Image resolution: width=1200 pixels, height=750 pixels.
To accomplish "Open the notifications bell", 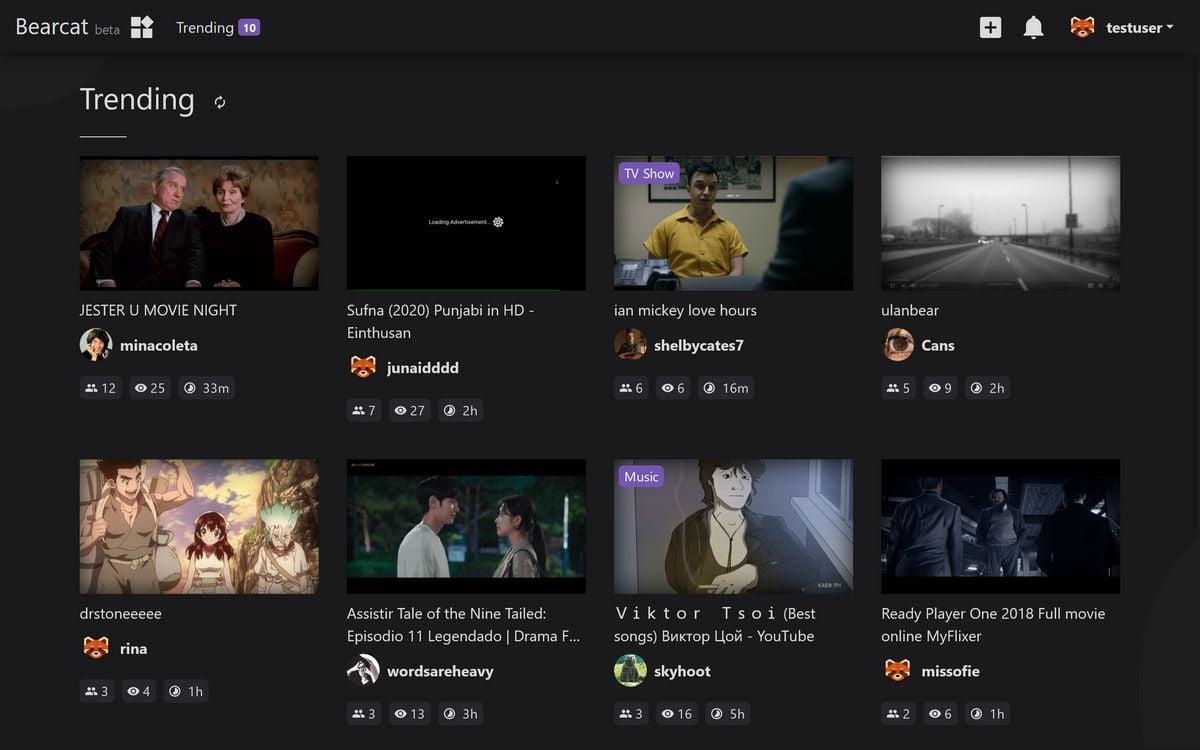I will click(x=1033, y=27).
